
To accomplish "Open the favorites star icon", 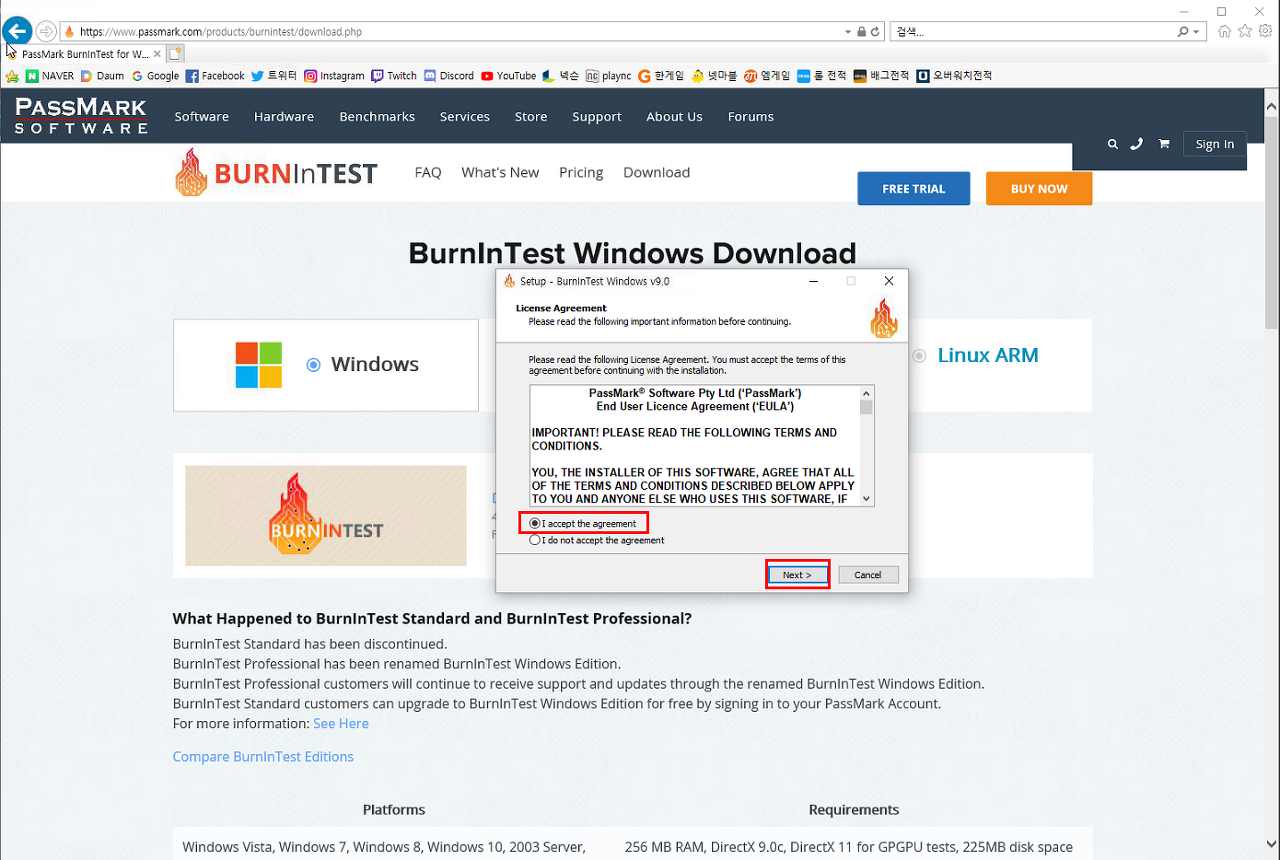I will point(1245,31).
